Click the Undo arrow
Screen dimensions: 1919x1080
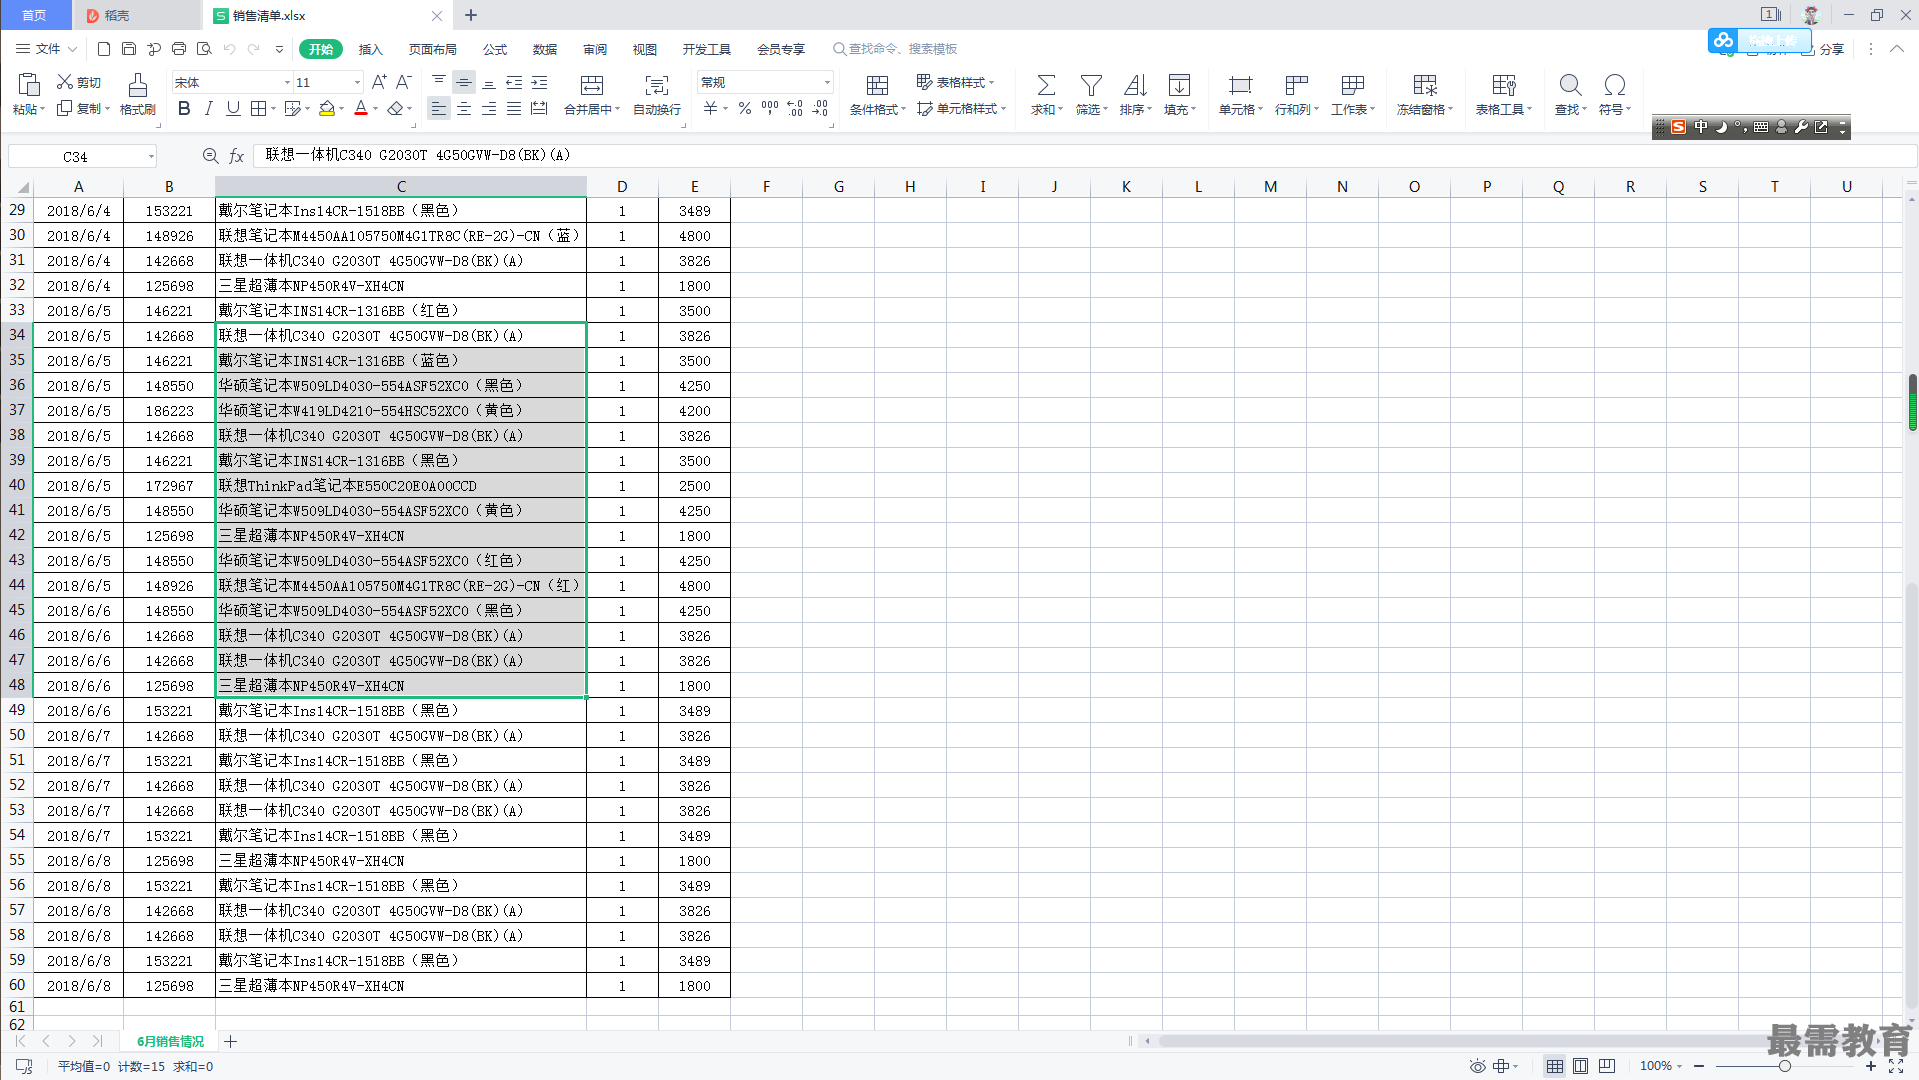click(229, 49)
